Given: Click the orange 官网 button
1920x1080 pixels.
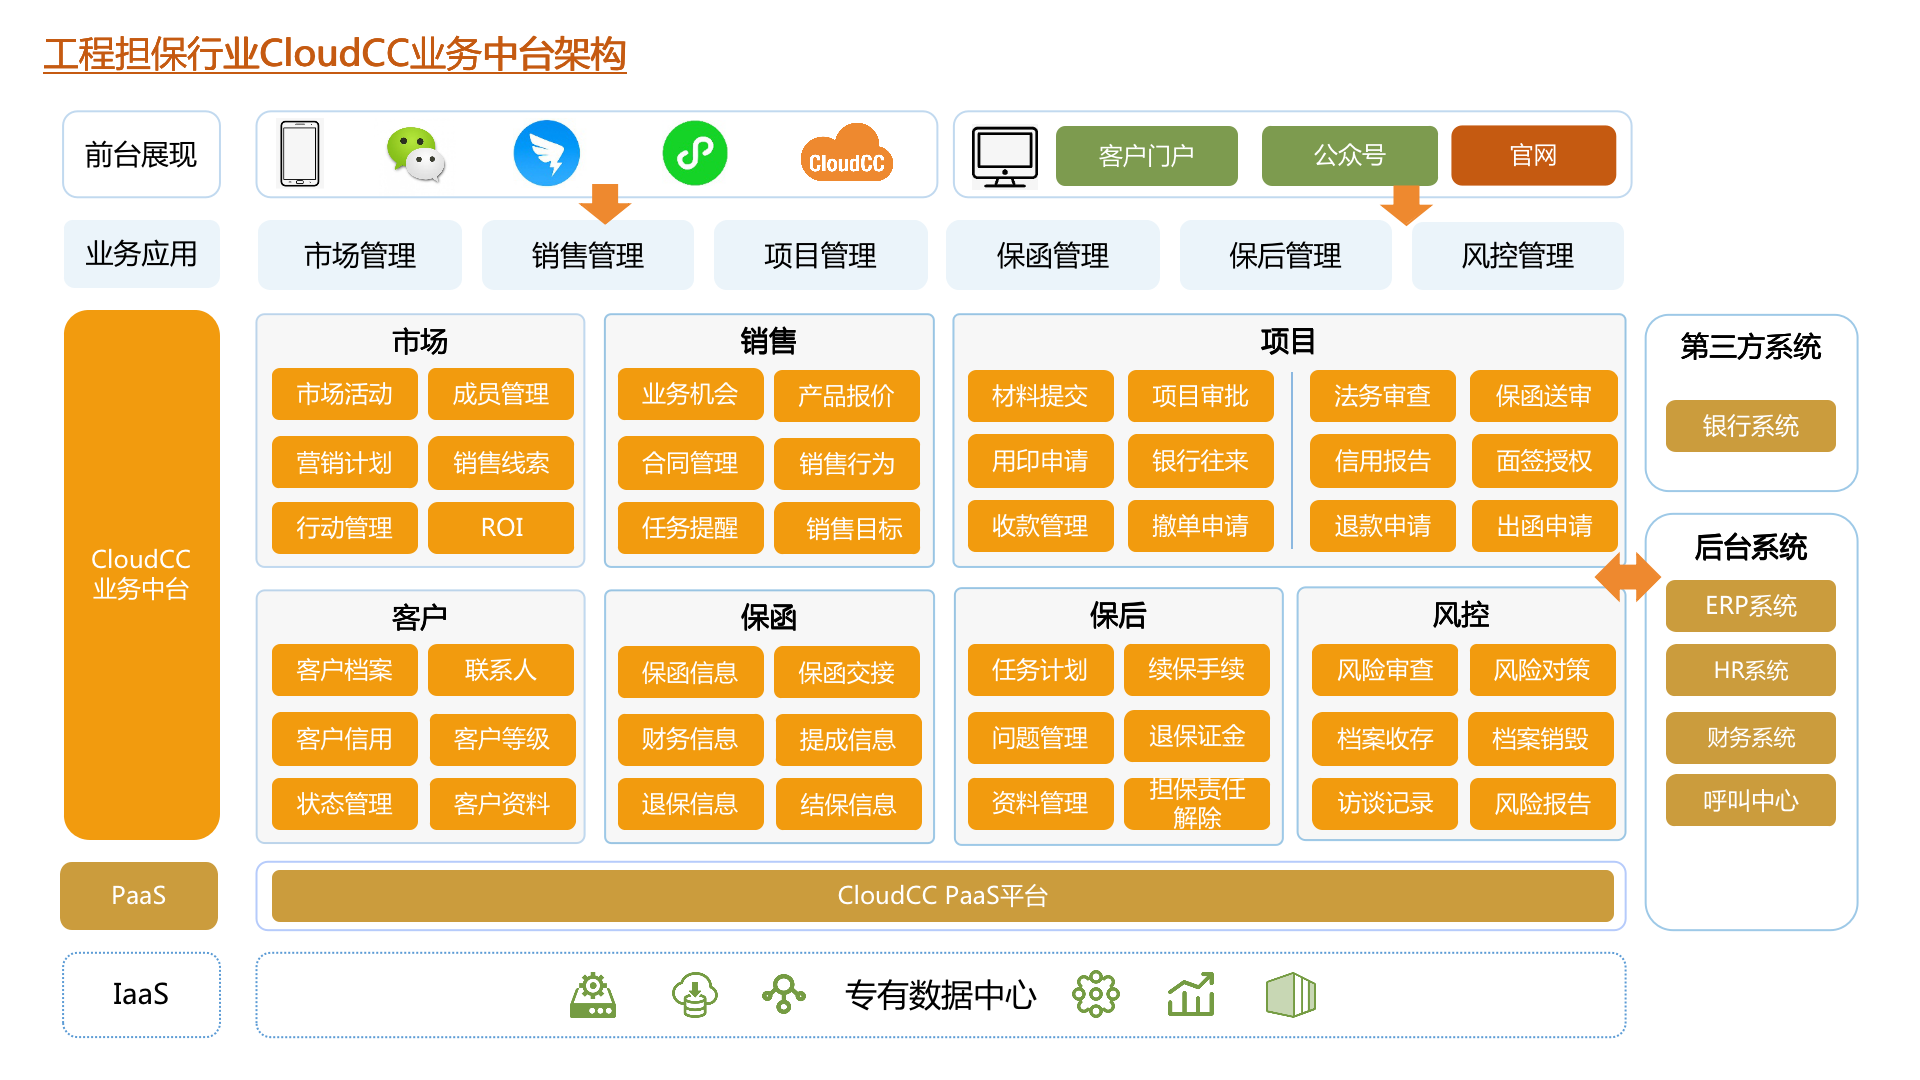Looking at the screenshot, I should [1533, 156].
